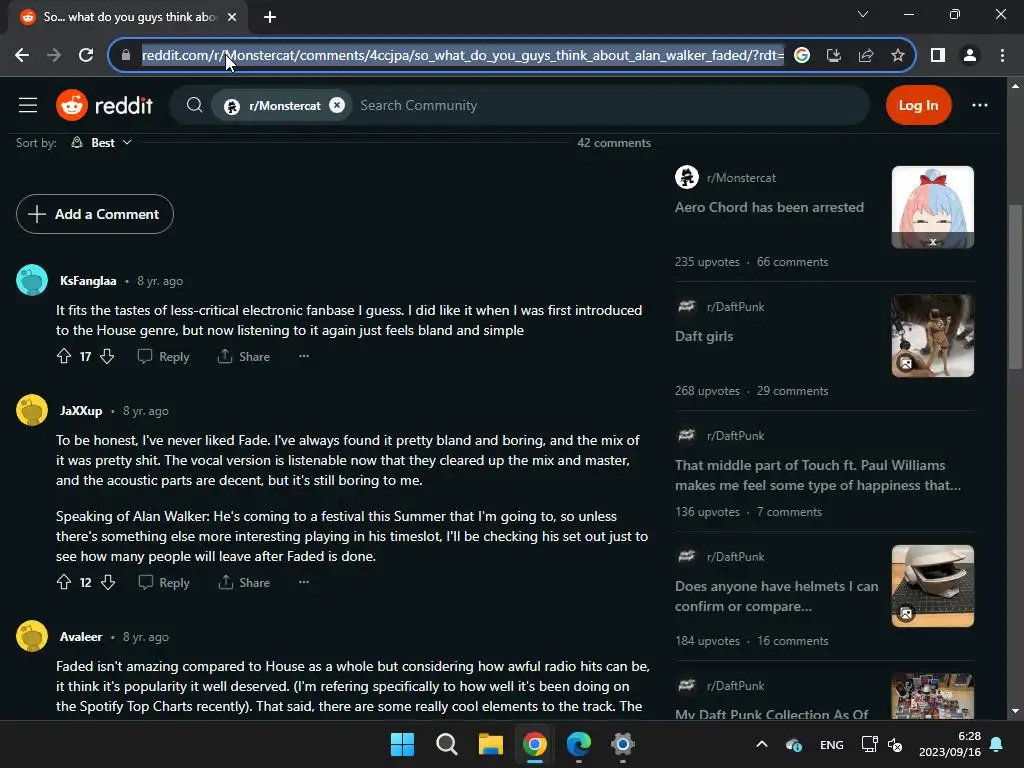
Task: Click the install app icon in address bar
Action: (834, 56)
